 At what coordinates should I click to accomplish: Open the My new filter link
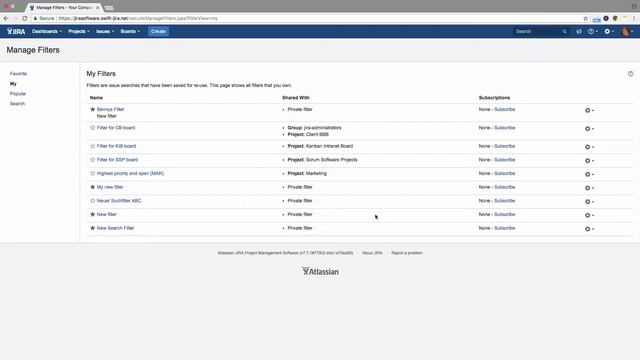click(x=110, y=187)
